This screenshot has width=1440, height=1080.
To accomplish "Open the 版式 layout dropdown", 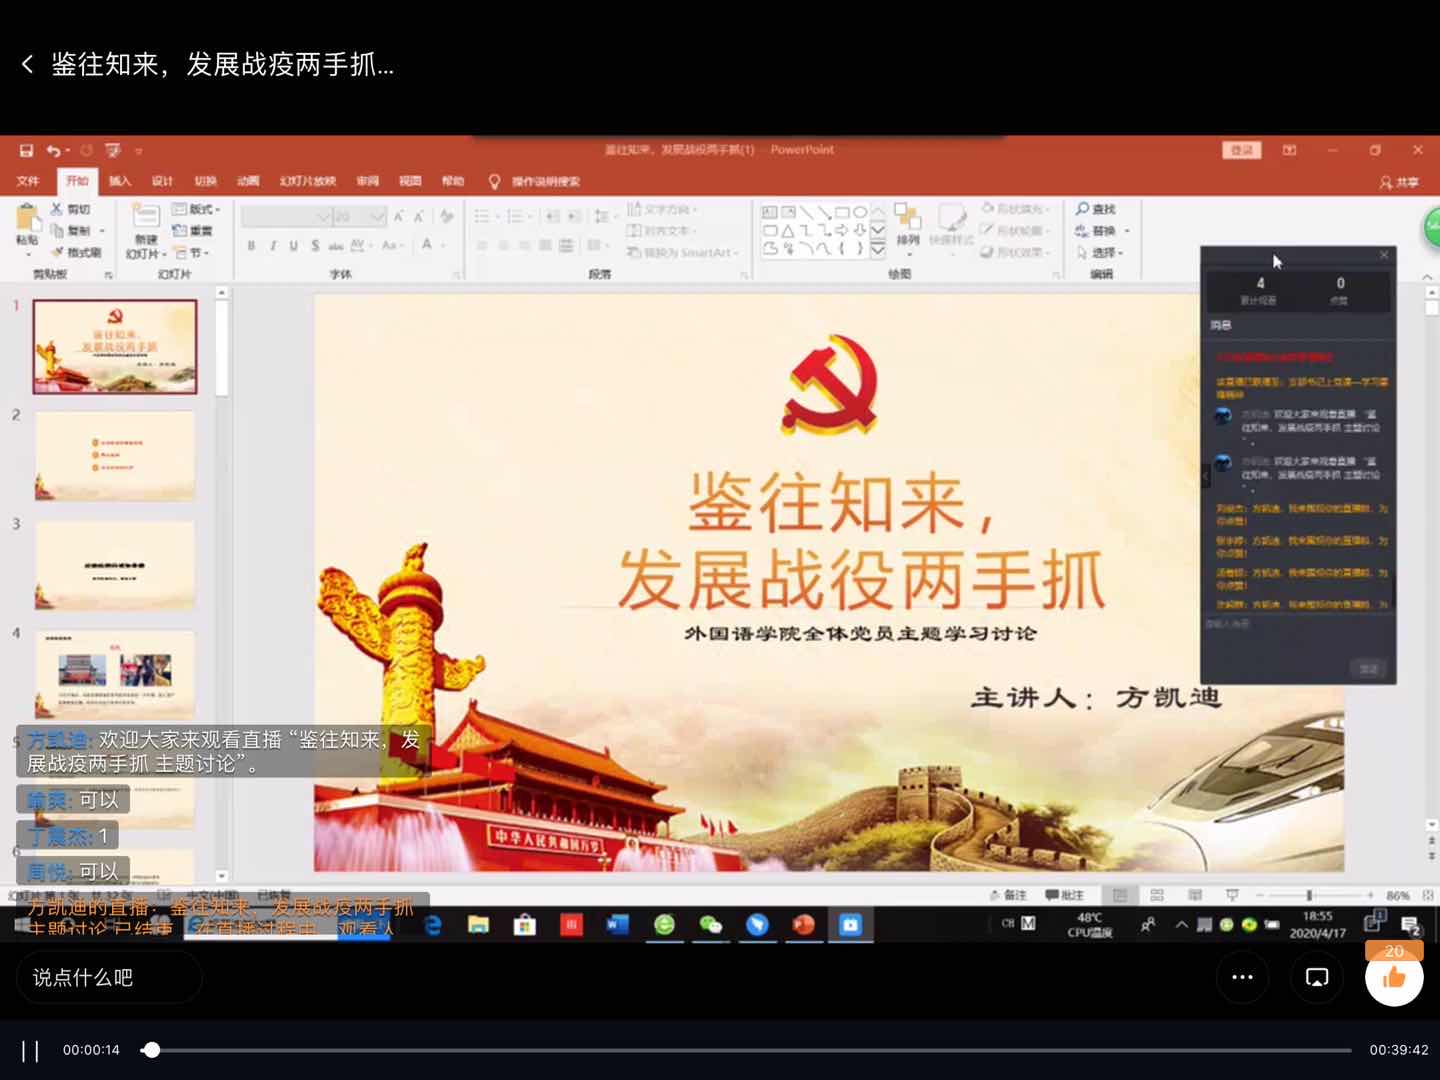I will [x=196, y=209].
